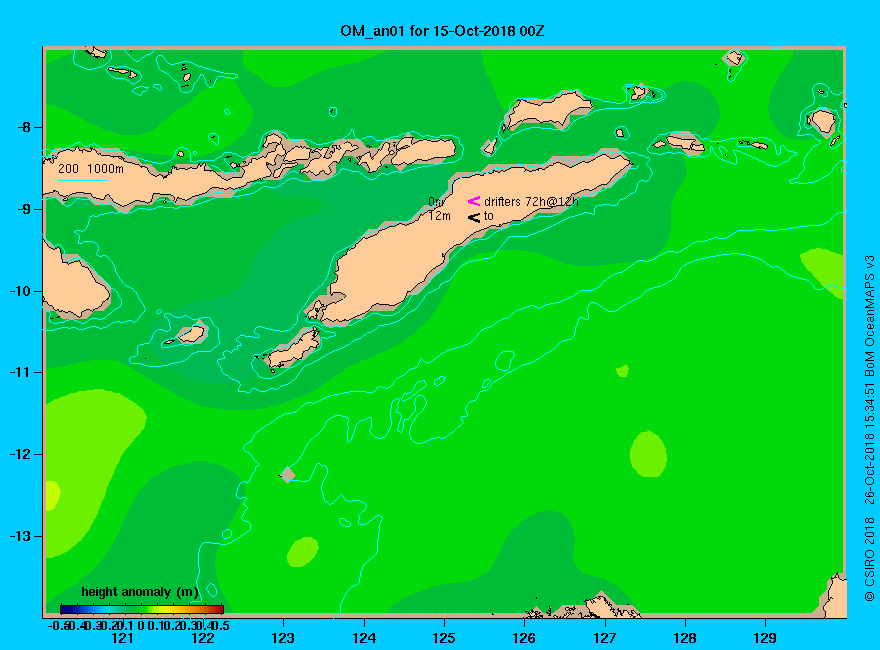
Task: Click the longitude label 122
Action: 203,638
